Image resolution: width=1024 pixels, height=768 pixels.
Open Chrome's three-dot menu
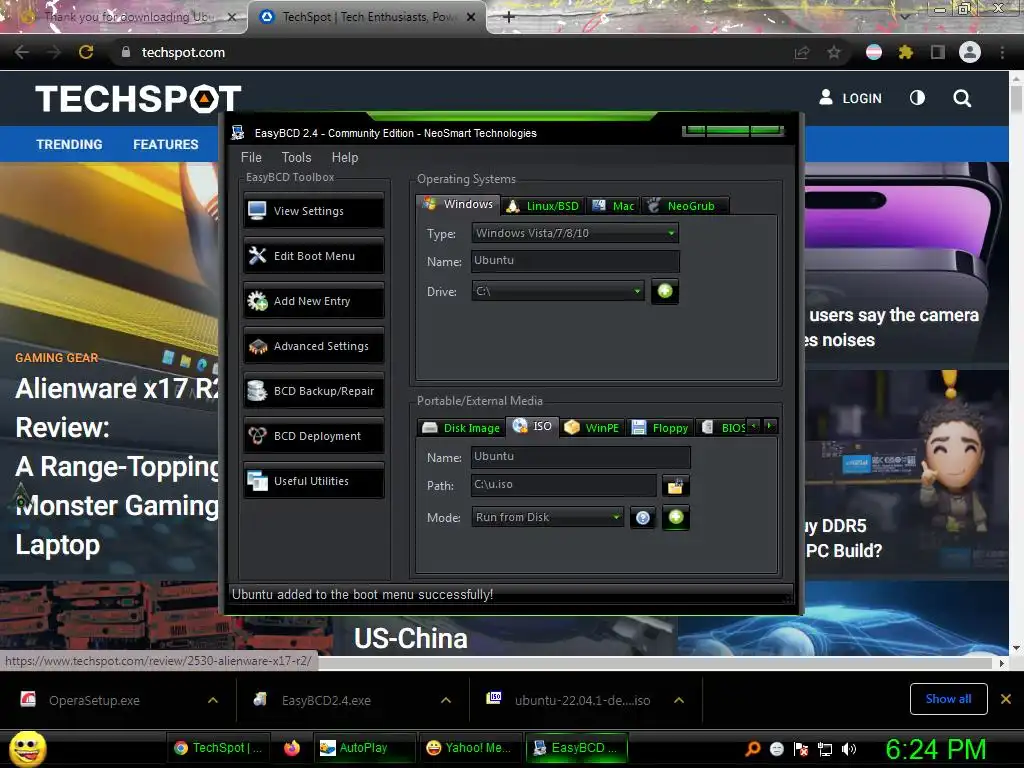point(1002,52)
